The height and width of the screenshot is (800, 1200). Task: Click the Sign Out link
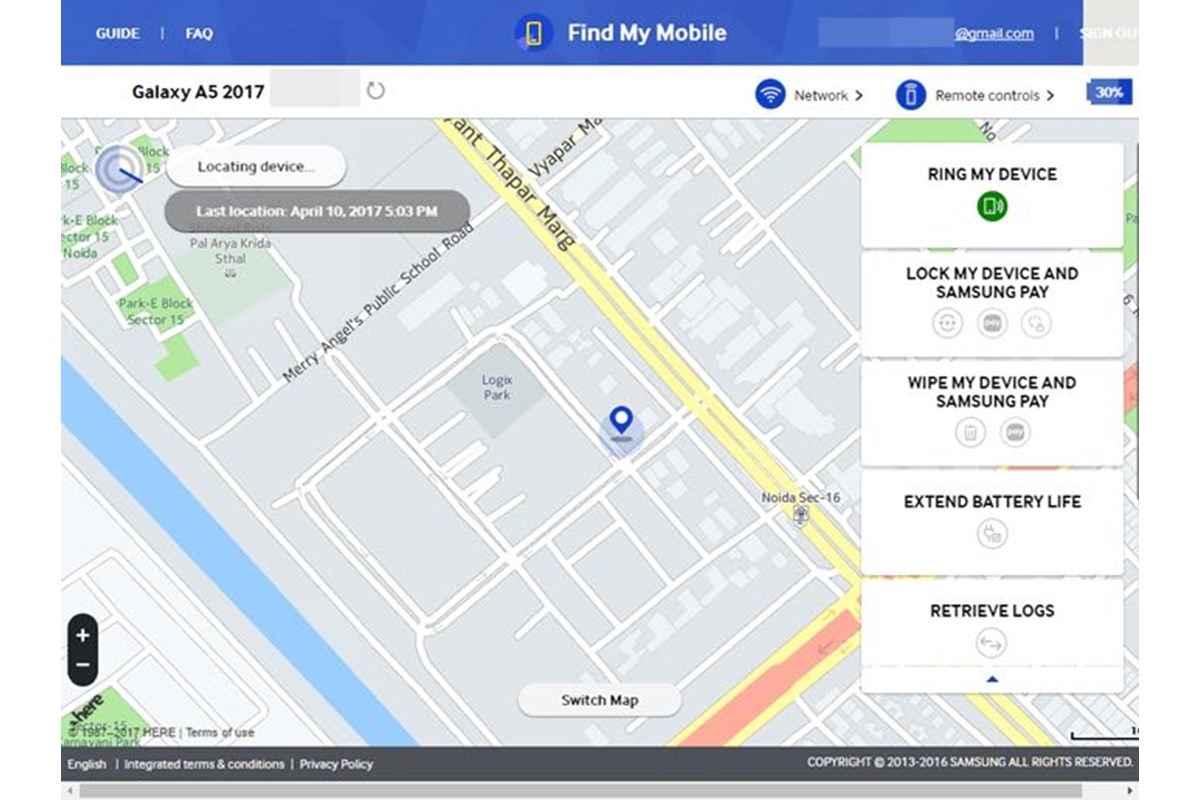1108,33
